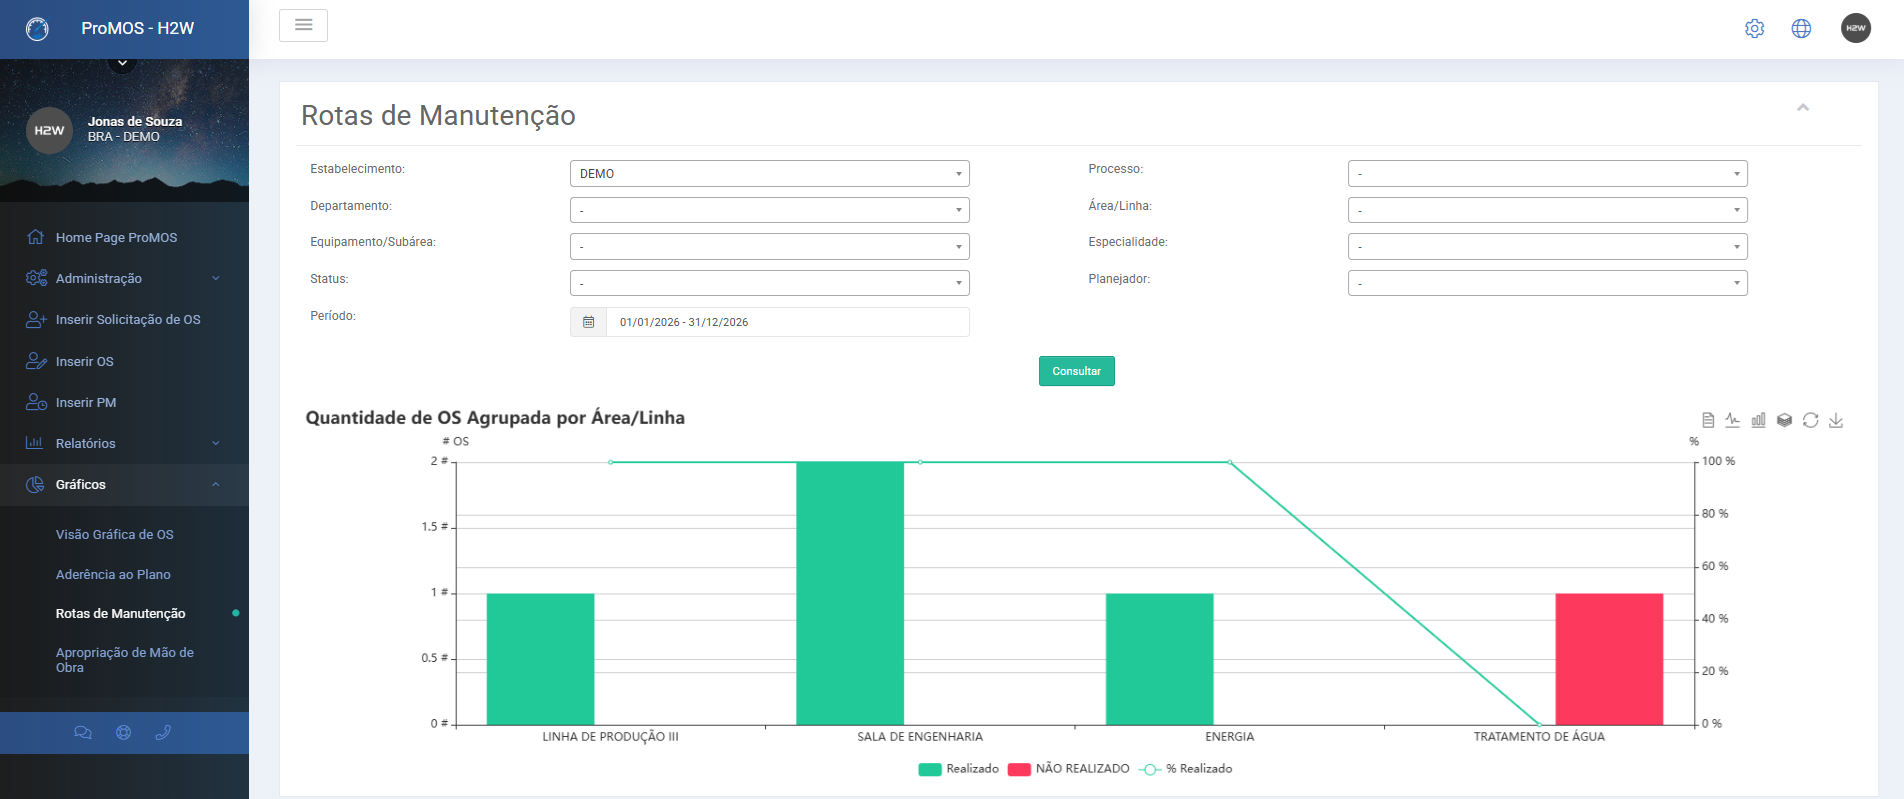Open the Área/Linha dropdown
Screen dimensions: 1904x799
click(1548, 210)
